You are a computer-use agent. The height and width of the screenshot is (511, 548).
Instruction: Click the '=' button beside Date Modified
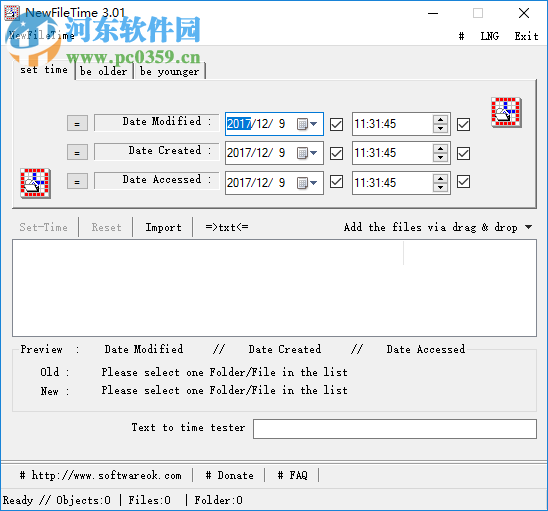click(77, 123)
